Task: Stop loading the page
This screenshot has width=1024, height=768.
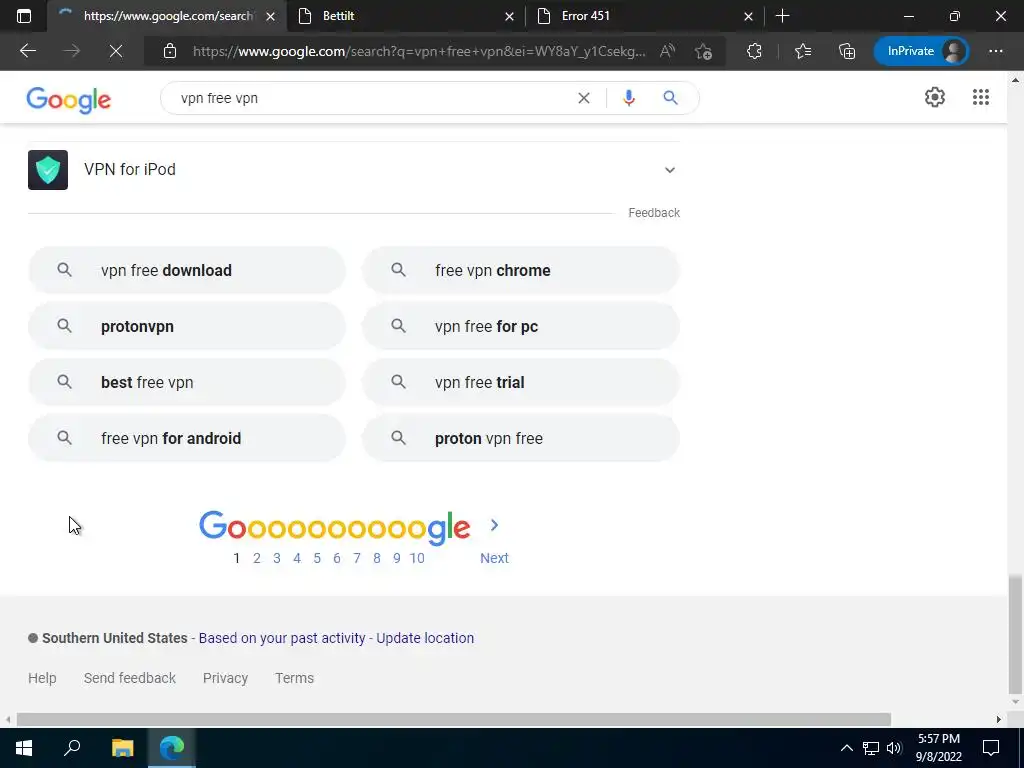Action: 116,51
